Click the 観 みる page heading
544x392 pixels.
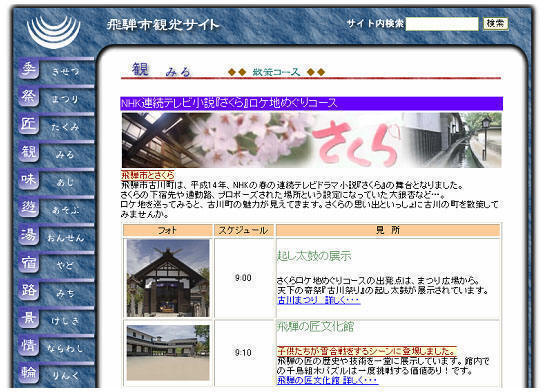(161, 70)
